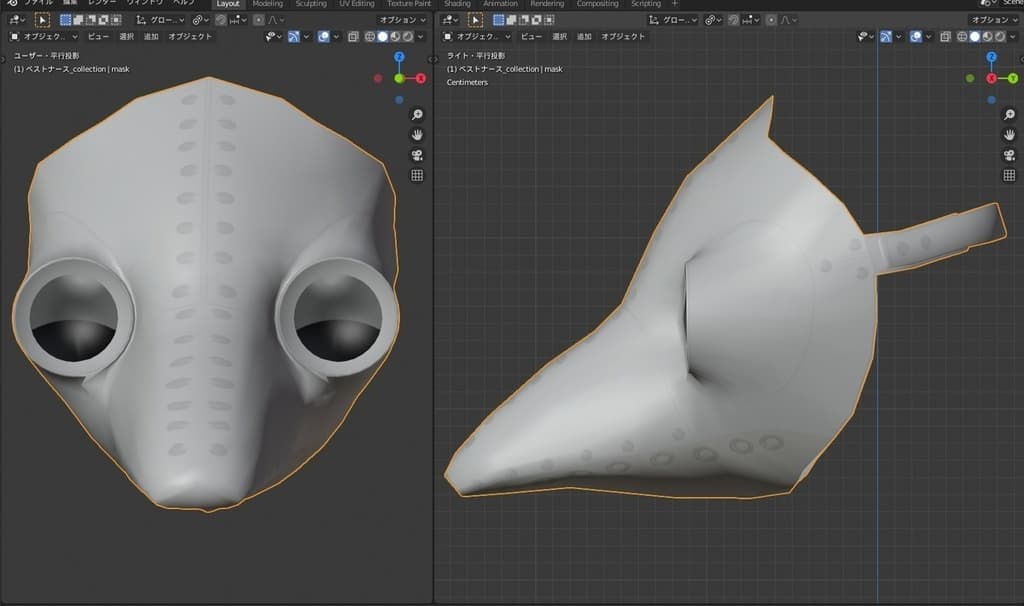Open オプション dropdown in left viewport

pos(403,20)
